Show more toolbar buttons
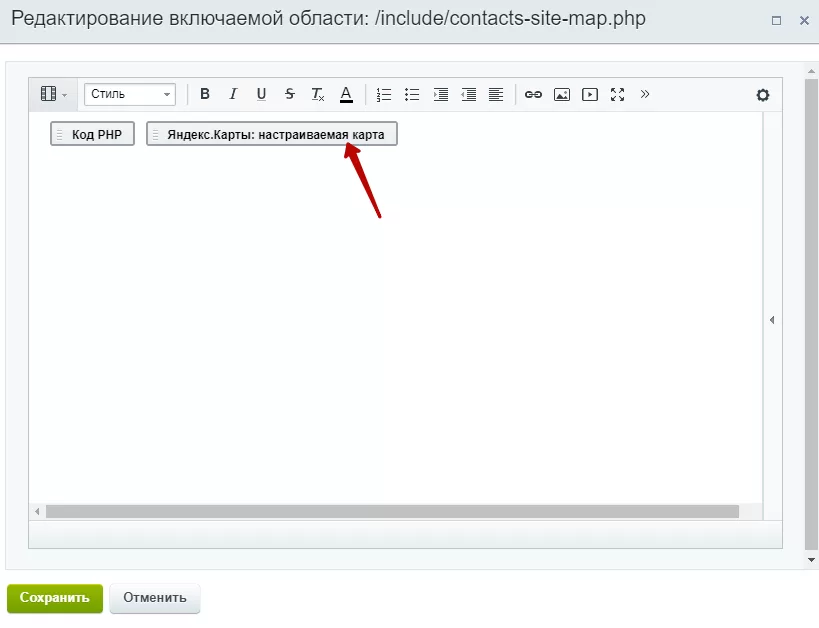This screenshot has width=819, height=628. [645, 94]
